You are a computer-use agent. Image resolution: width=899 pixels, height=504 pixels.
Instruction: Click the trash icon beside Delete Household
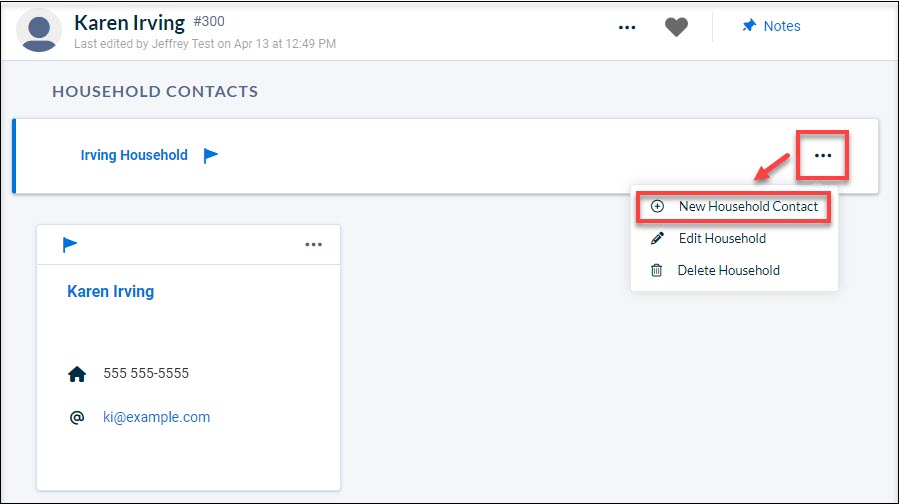pyautogui.click(x=656, y=270)
